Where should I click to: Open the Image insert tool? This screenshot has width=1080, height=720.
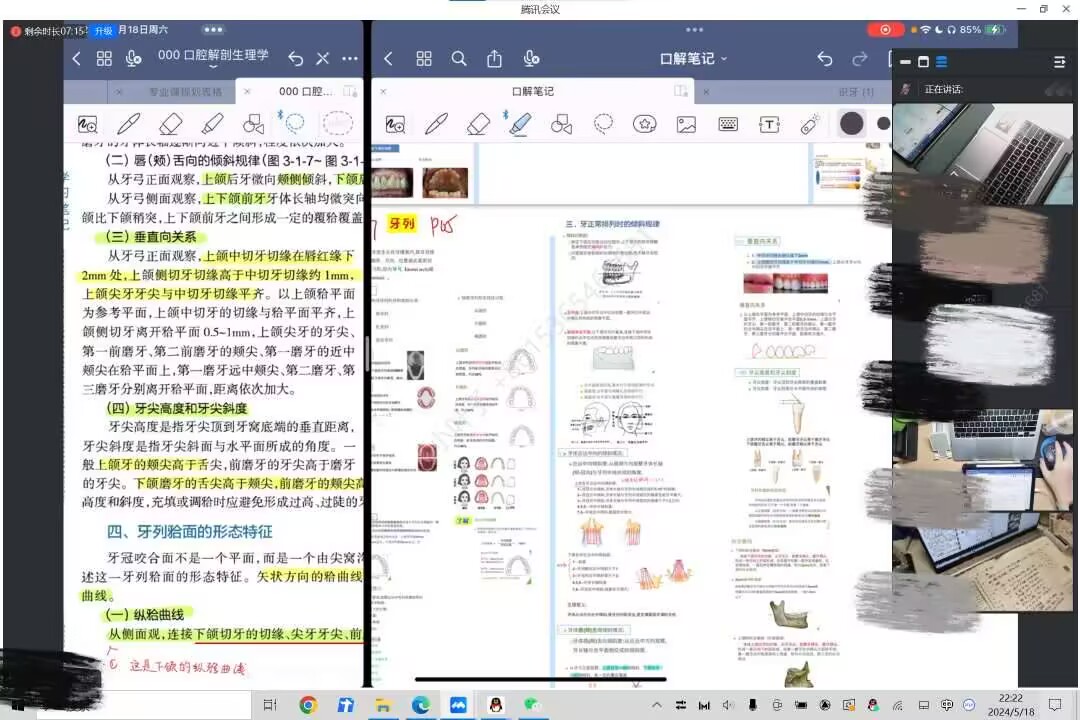click(x=686, y=124)
